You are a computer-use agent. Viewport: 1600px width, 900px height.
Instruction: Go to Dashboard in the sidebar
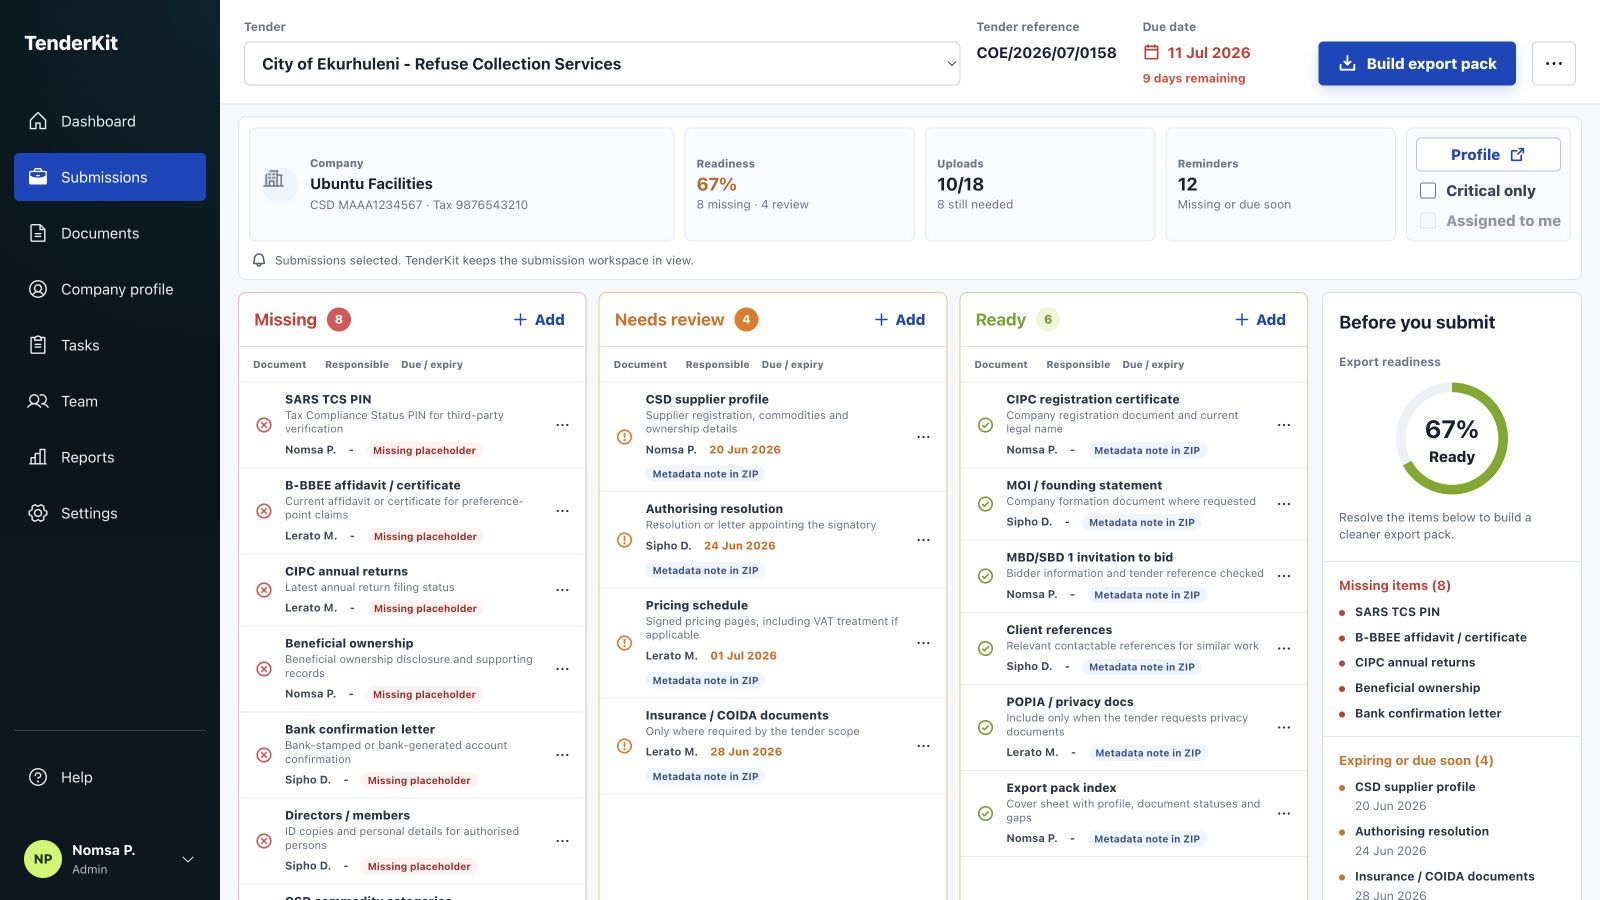click(x=110, y=121)
